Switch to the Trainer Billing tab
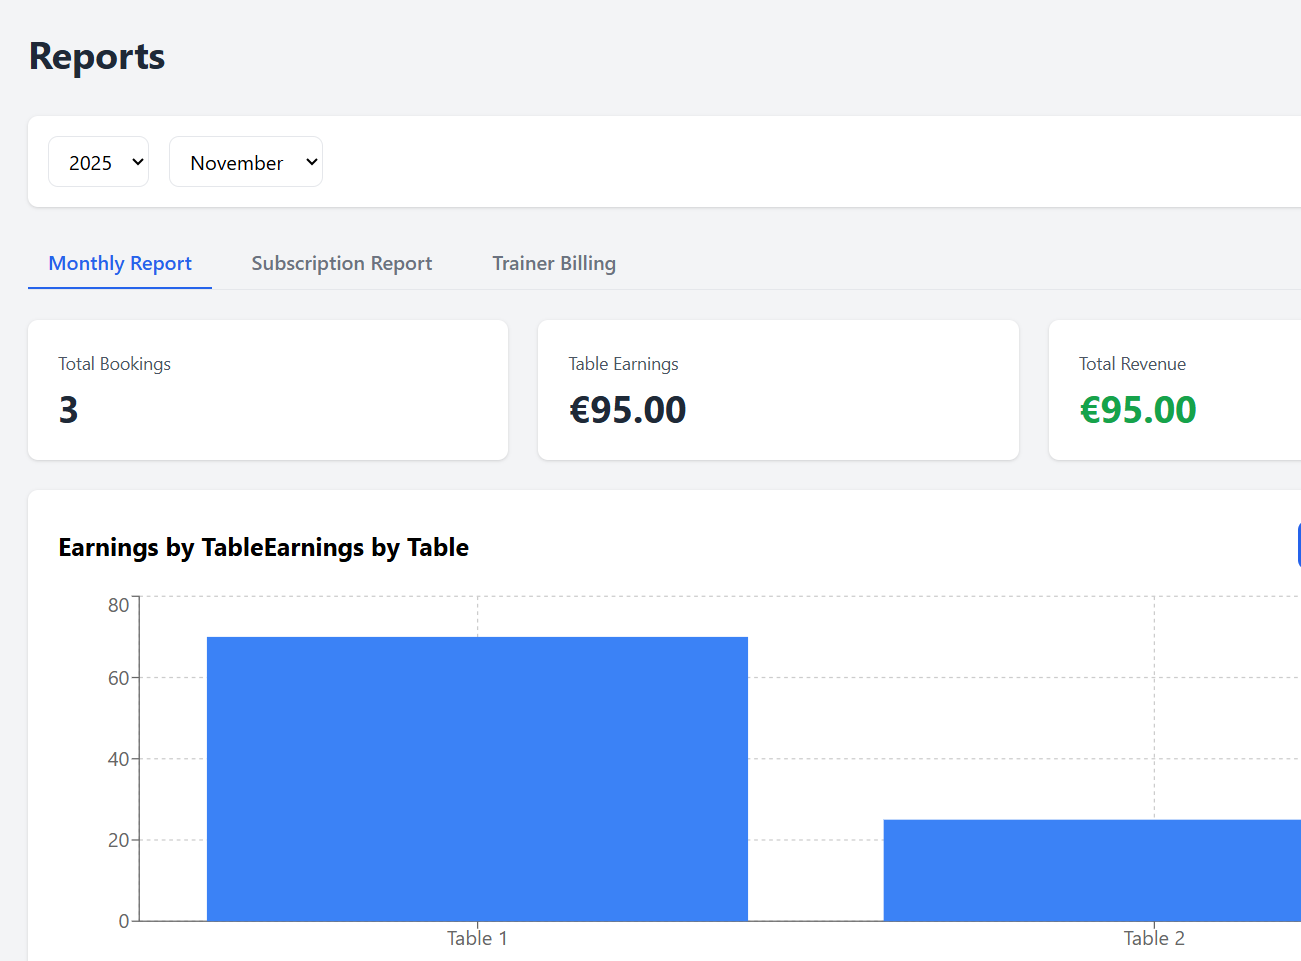1301x961 pixels. [554, 263]
